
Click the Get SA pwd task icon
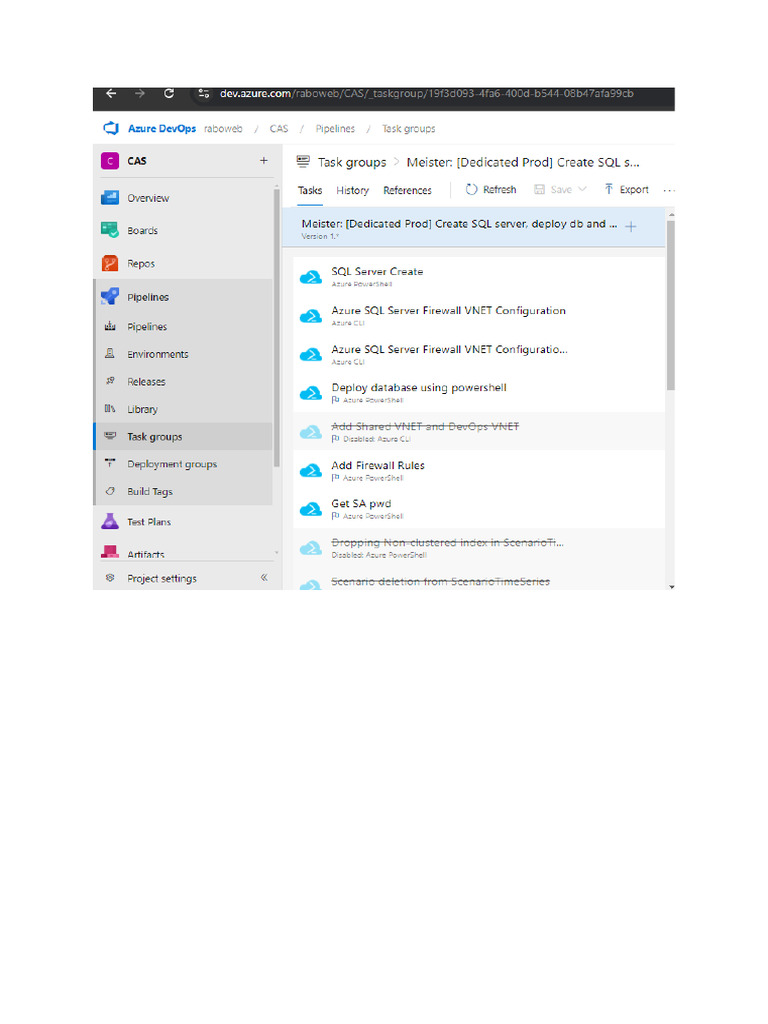(x=311, y=509)
